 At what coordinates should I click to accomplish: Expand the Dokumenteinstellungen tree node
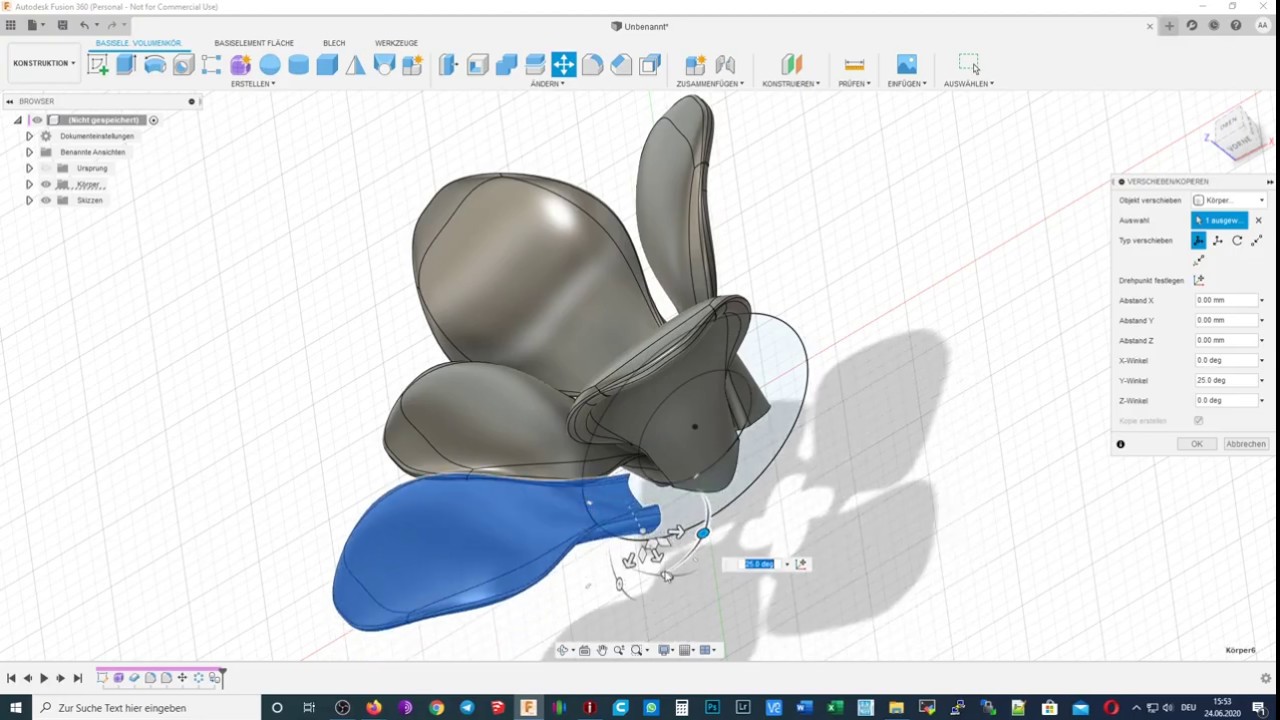[x=29, y=136]
